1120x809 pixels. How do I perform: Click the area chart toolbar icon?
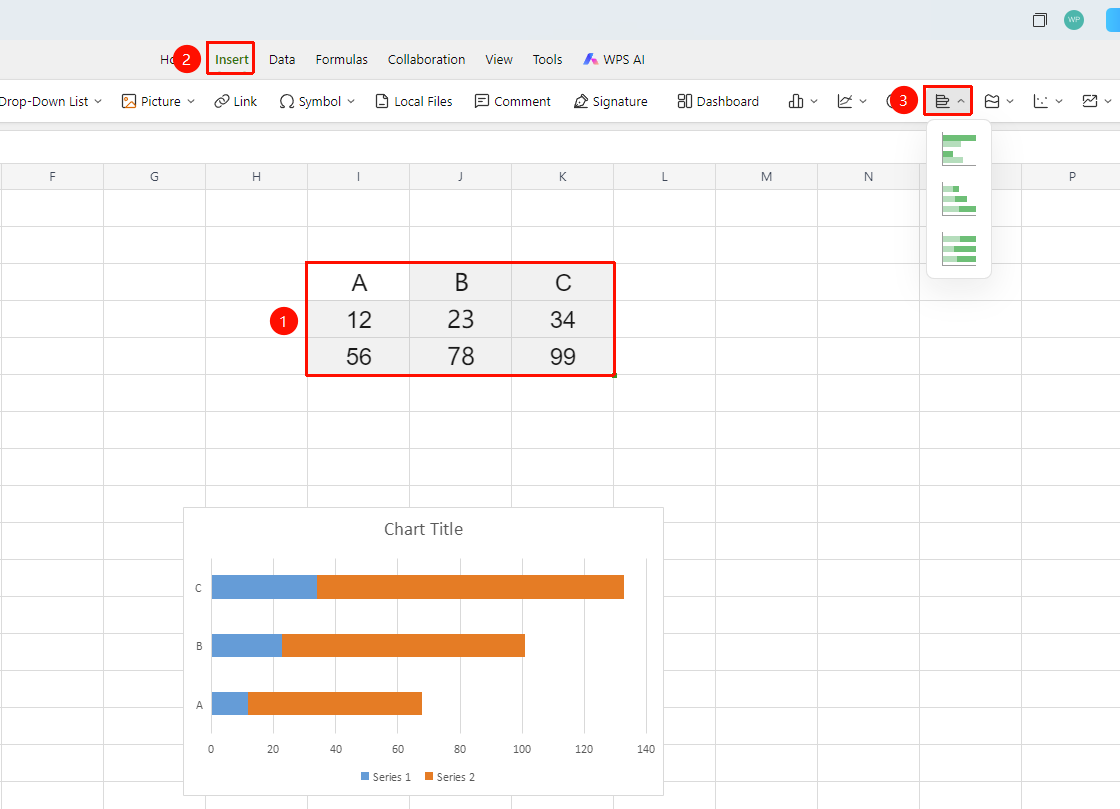tap(991, 101)
